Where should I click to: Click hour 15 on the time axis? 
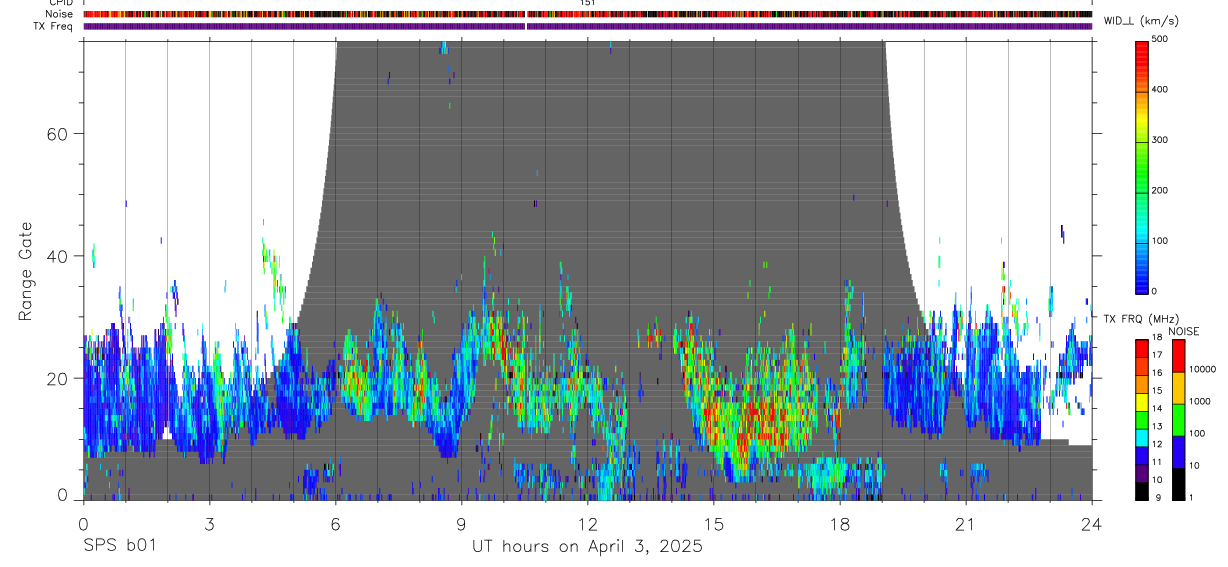[x=713, y=523]
